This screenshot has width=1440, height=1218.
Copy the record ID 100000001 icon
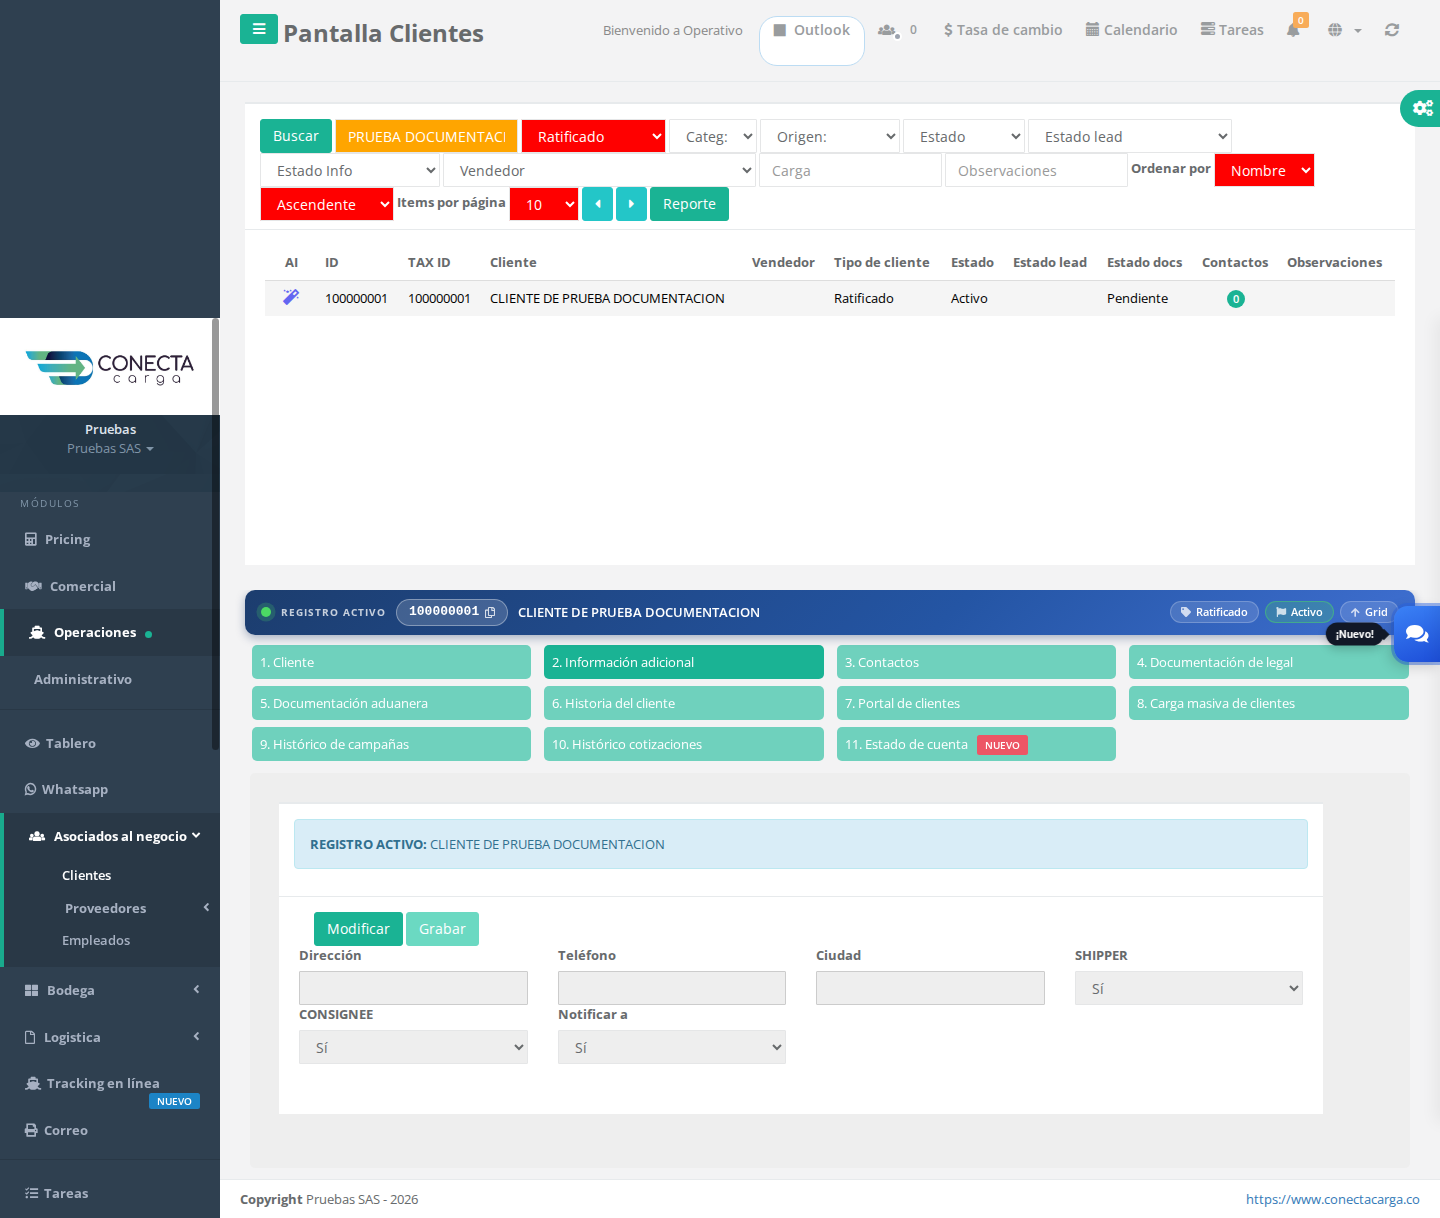490,612
